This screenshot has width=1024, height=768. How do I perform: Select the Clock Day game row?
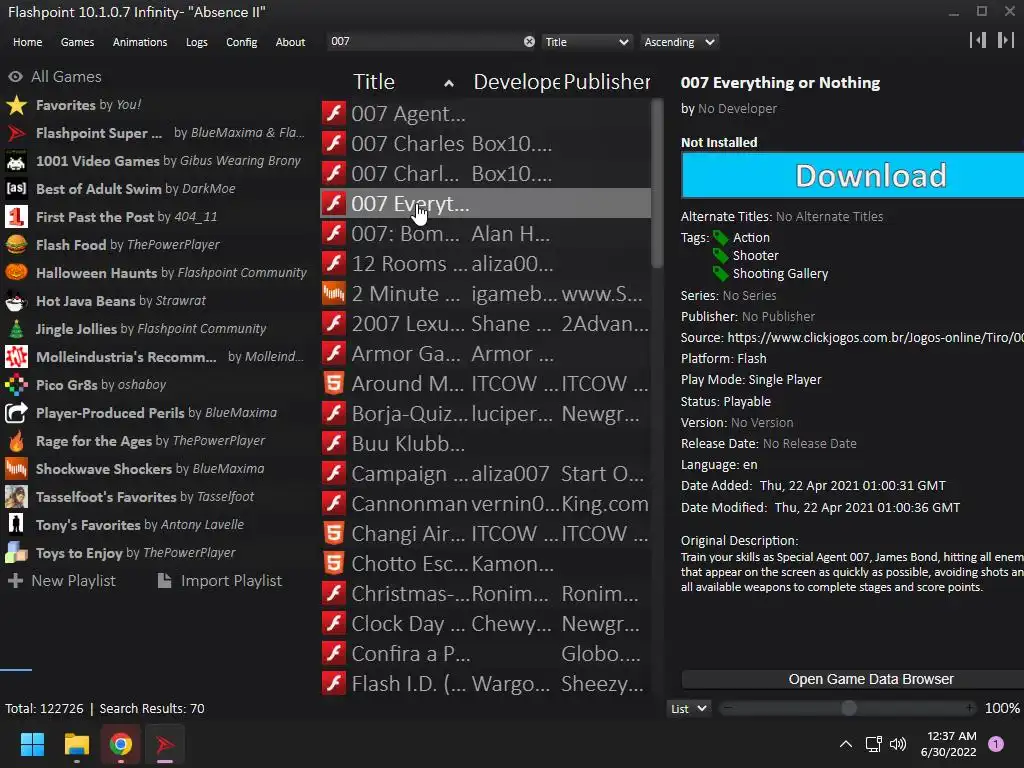click(485, 624)
